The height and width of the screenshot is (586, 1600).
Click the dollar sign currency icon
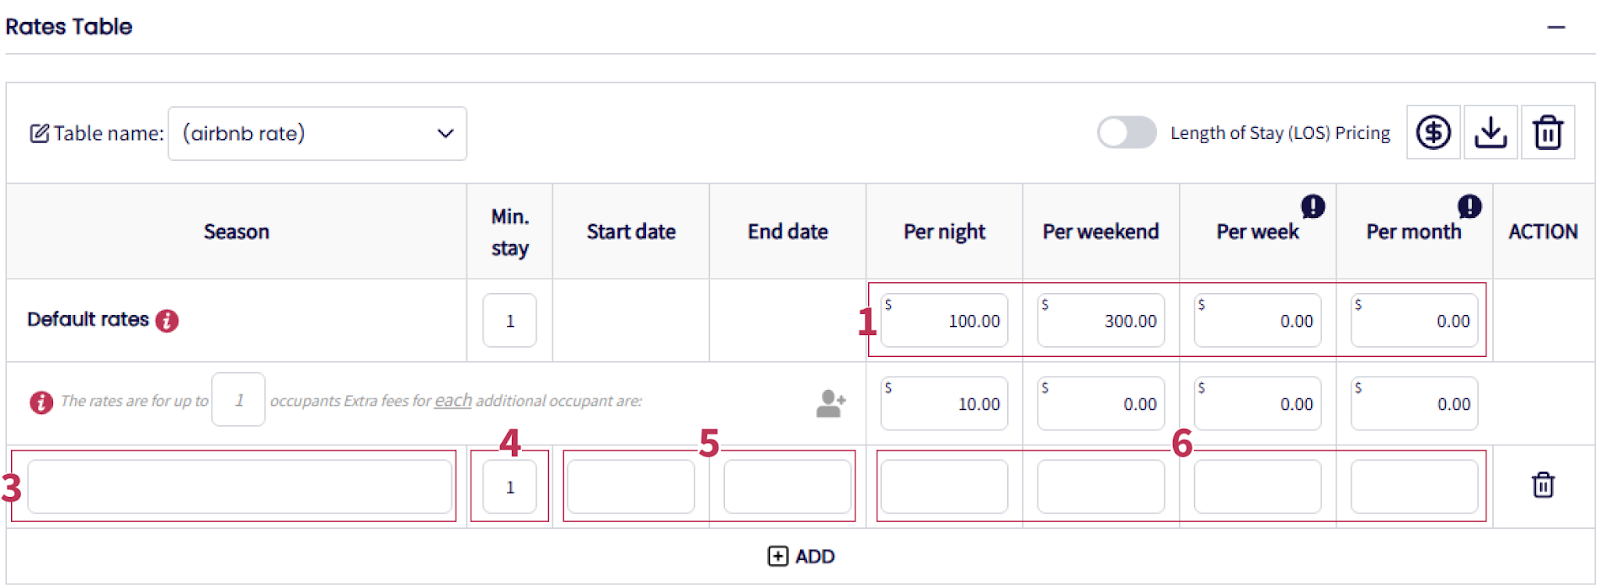tap(1433, 132)
